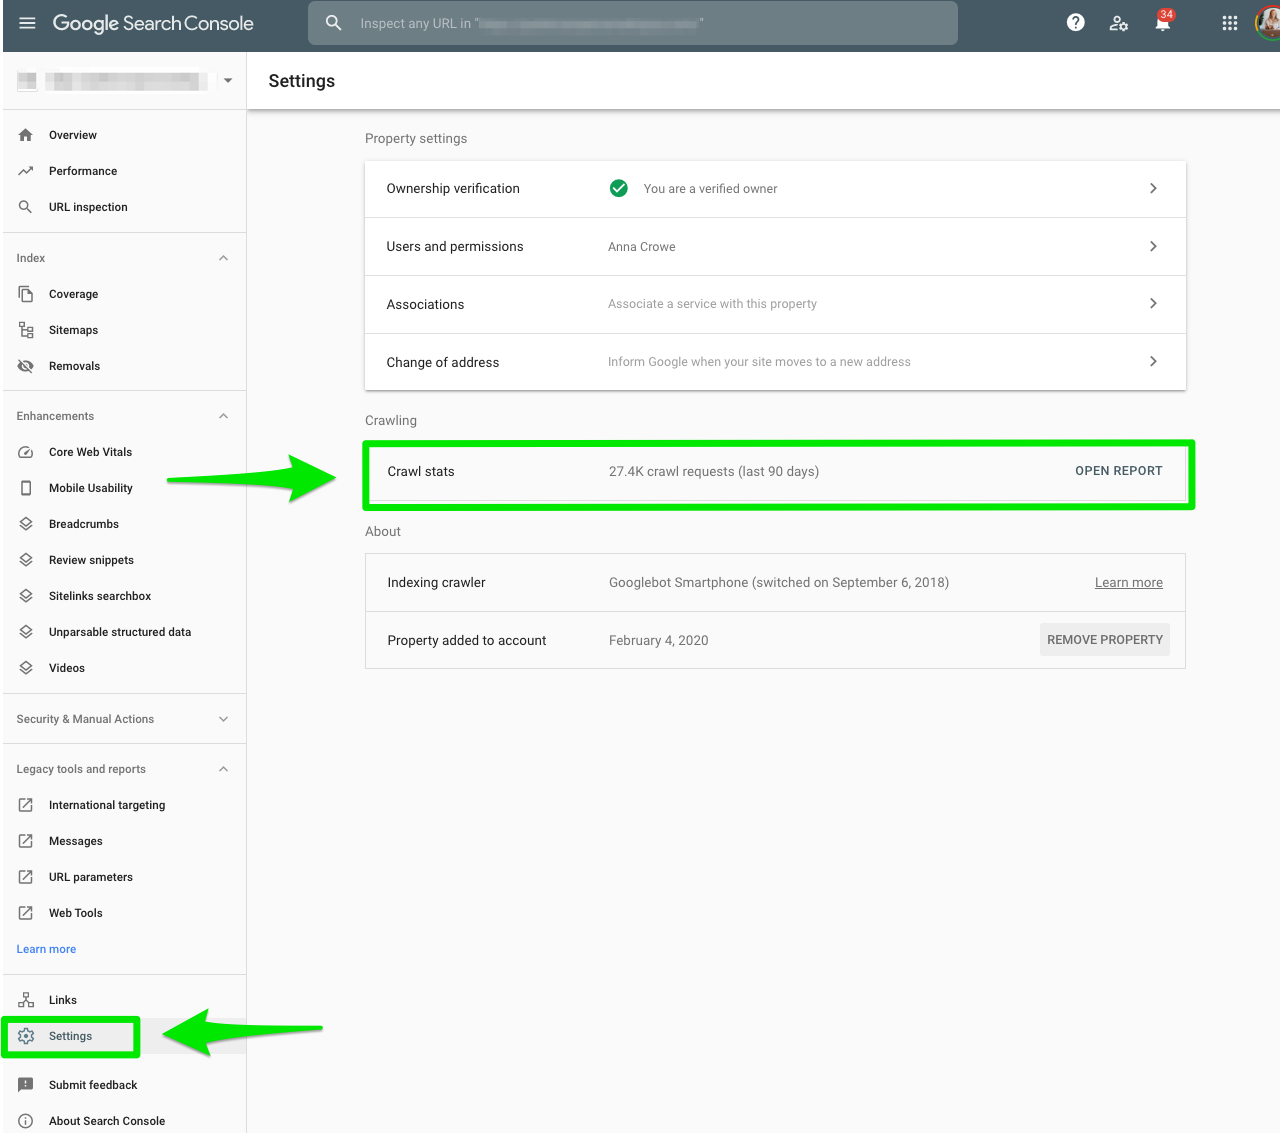Screen dimensions: 1280x1133
Task: Go to Performance report
Action: 83,171
